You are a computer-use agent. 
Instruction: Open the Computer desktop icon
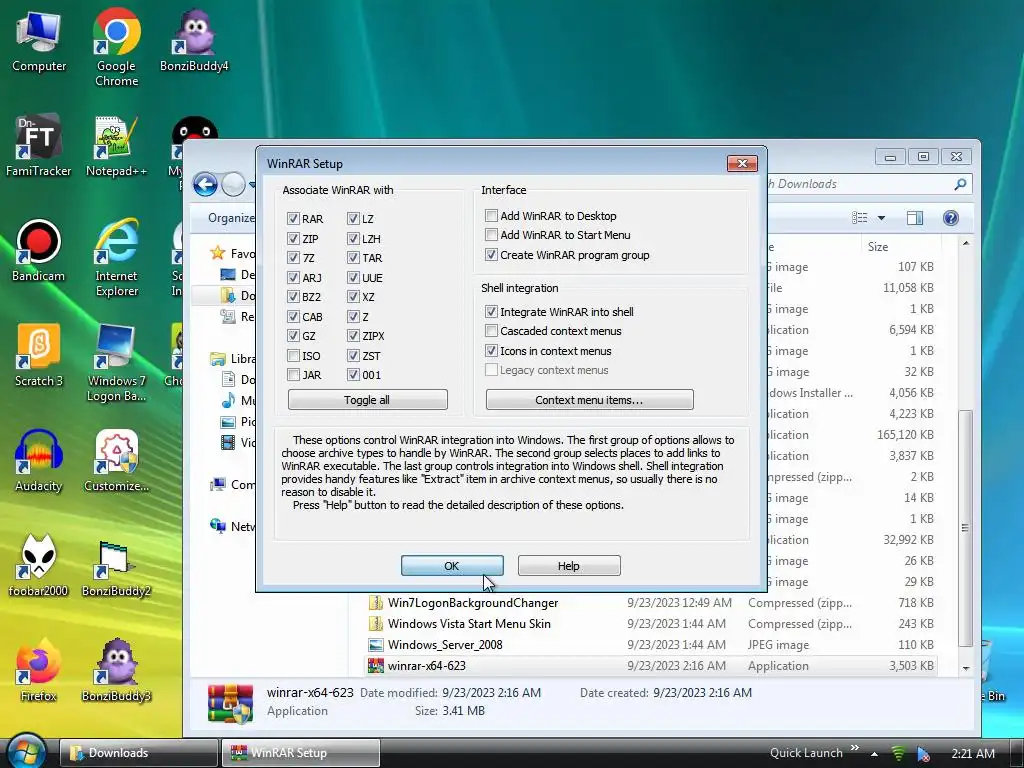click(39, 42)
